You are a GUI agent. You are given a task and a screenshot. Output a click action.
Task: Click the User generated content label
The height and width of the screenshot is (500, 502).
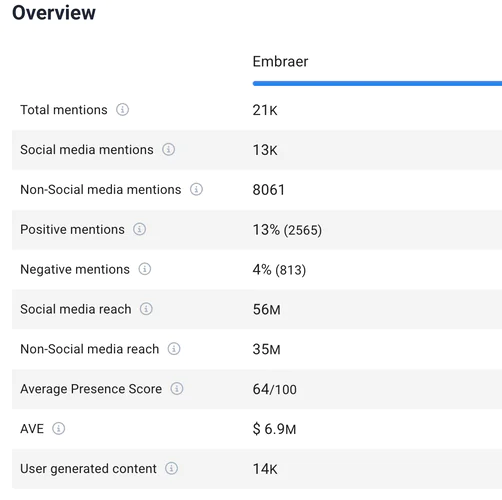click(88, 469)
